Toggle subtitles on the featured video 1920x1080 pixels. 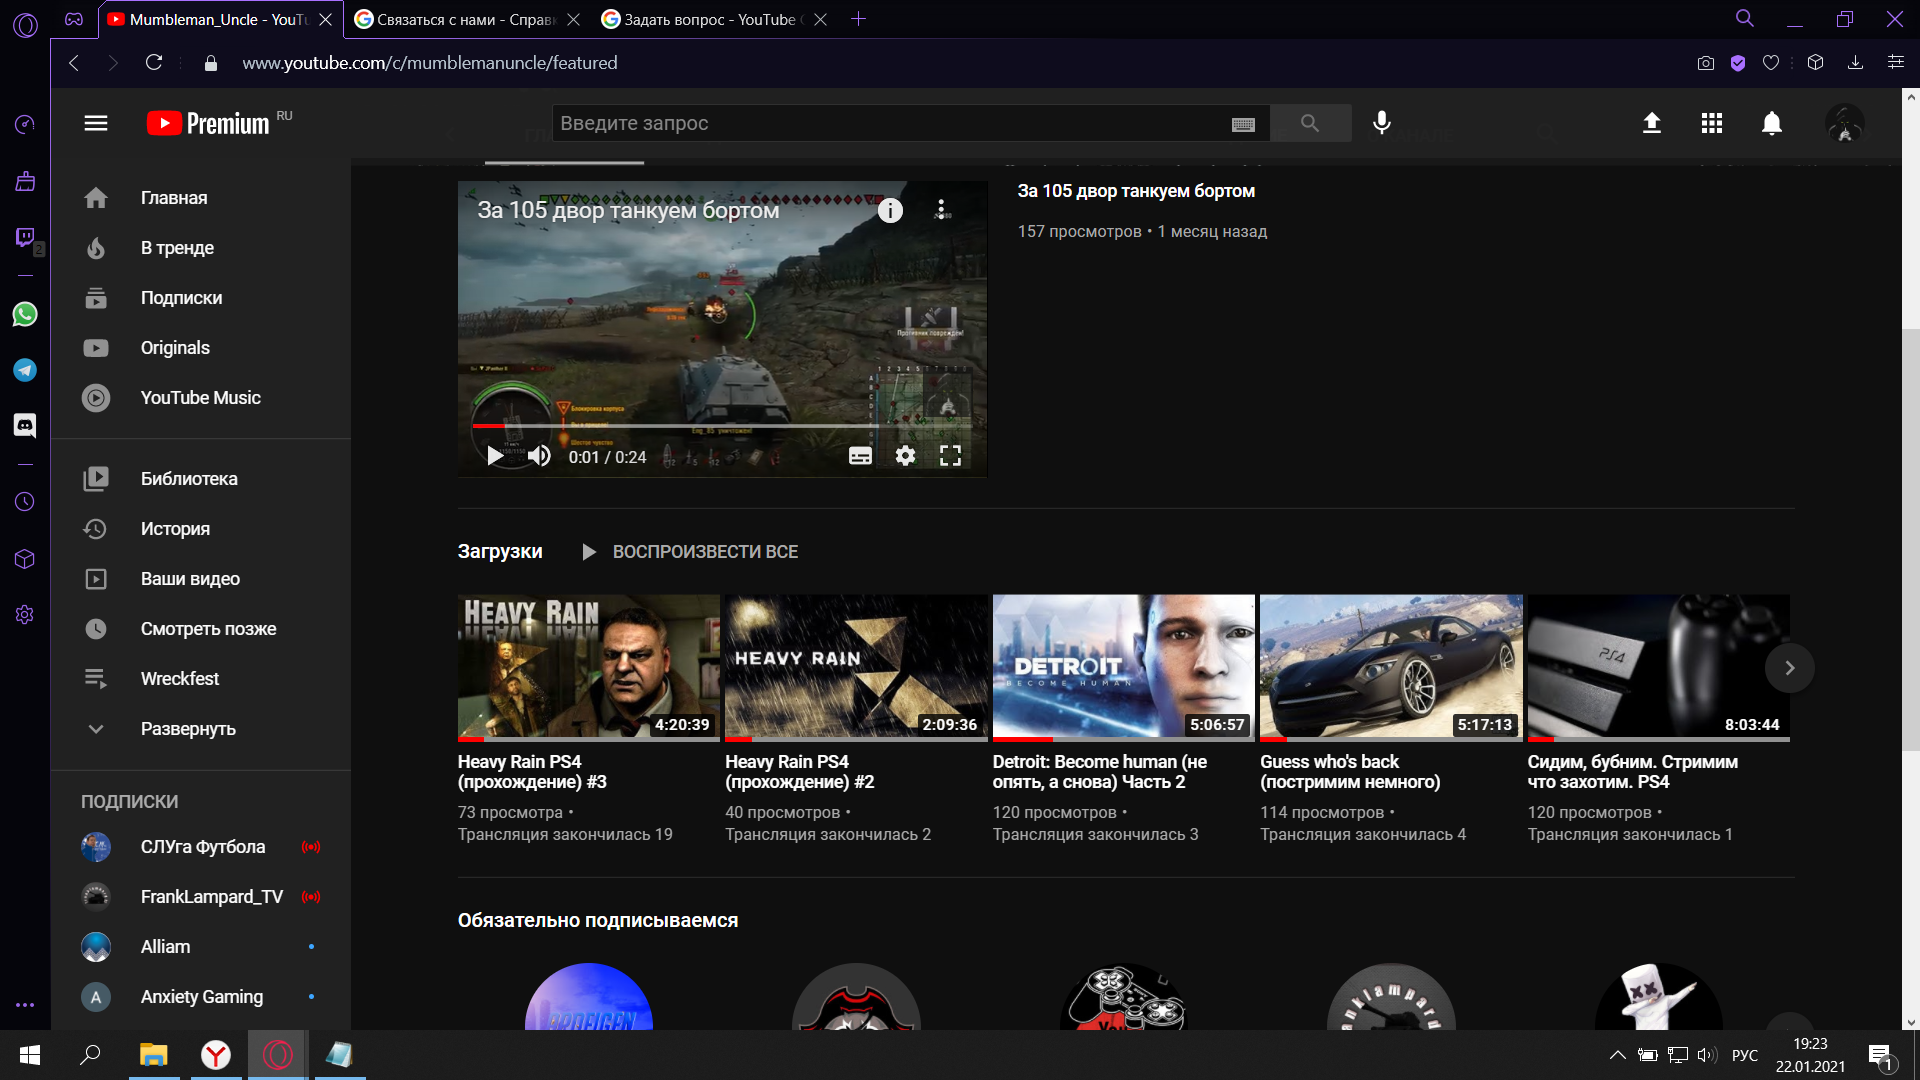(860, 456)
